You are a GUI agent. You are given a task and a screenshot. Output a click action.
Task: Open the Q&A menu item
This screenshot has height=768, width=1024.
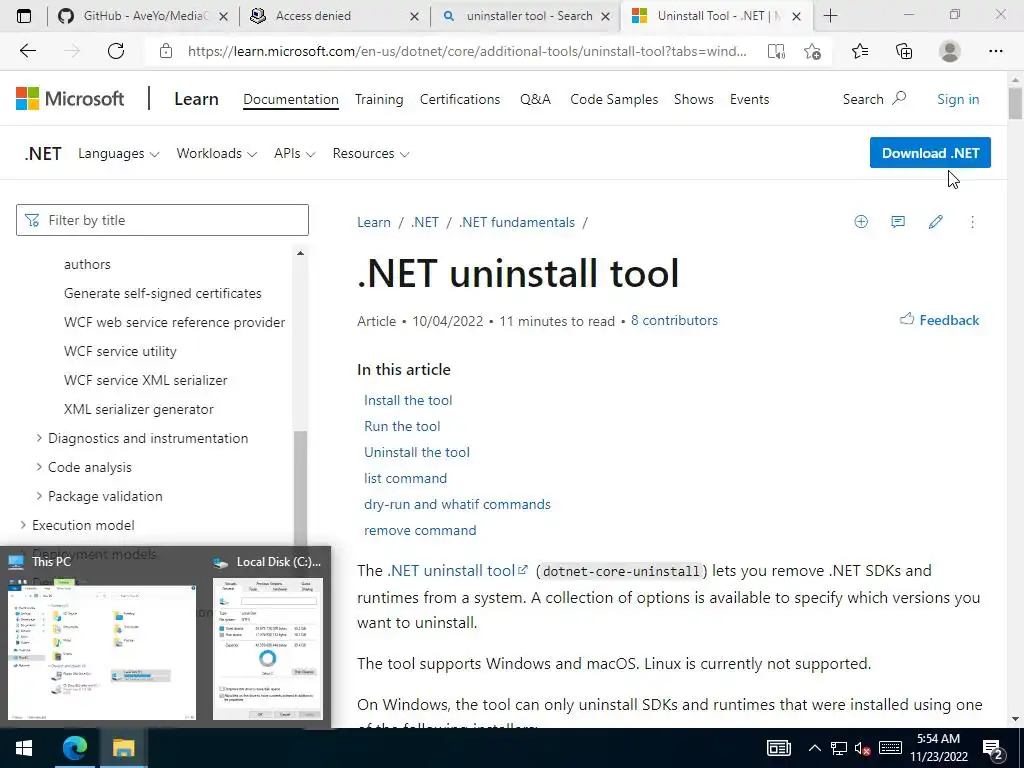click(536, 99)
